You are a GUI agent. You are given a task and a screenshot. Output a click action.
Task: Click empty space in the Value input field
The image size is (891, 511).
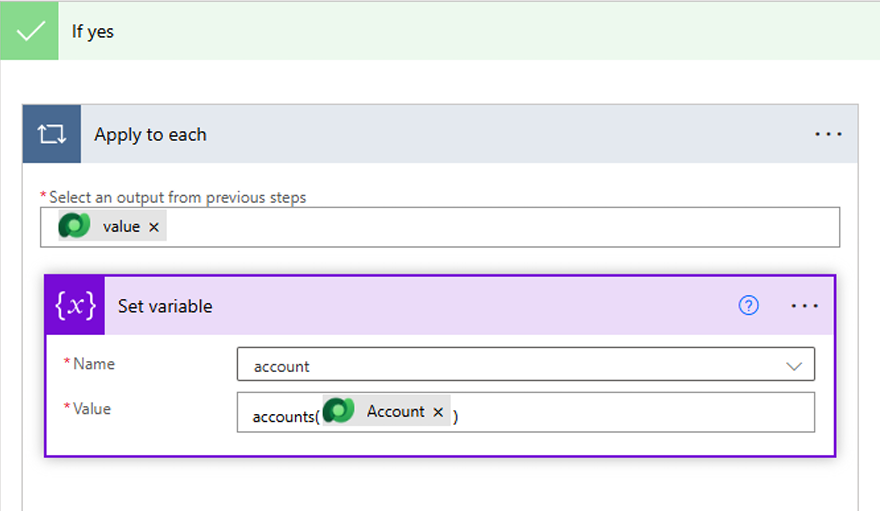[630, 412]
